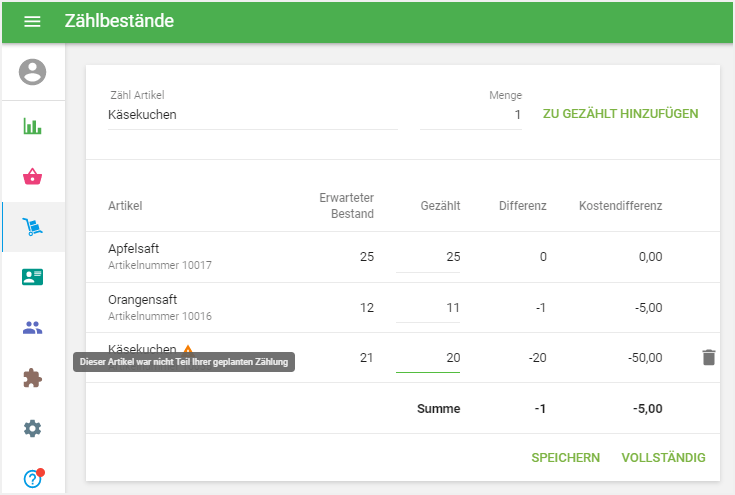Open the customer ID card icon
Screen dimensions: 735x495
[x=33, y=277]
